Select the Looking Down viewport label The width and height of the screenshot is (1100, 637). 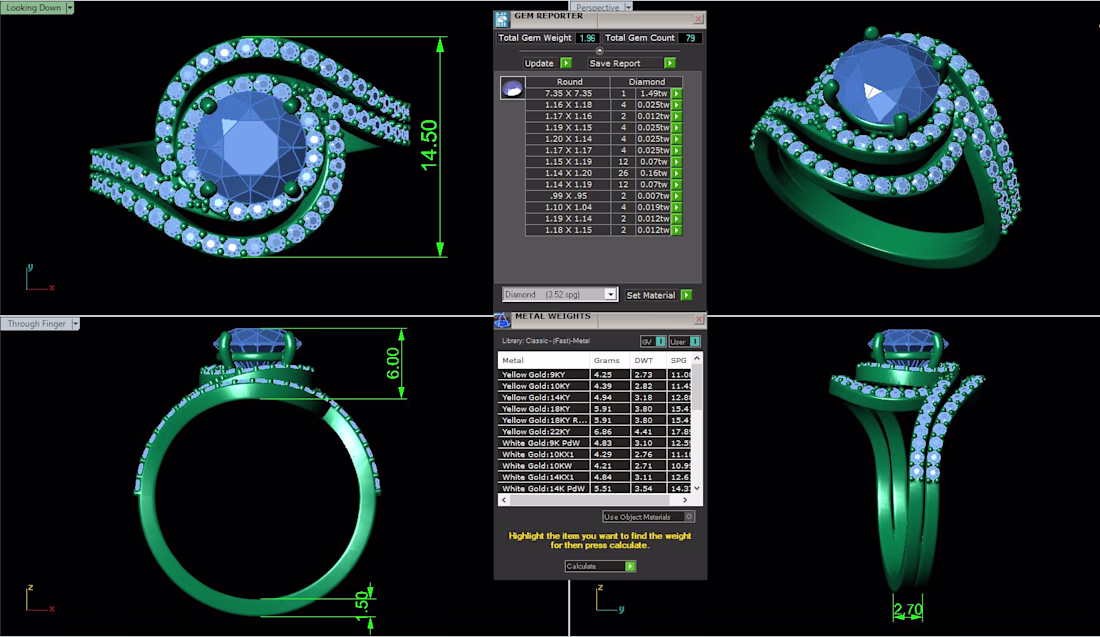click(x=33, y=8)
